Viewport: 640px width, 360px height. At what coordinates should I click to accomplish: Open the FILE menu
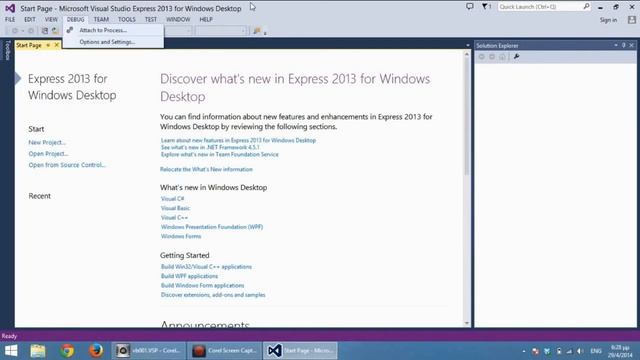(10, 19)
